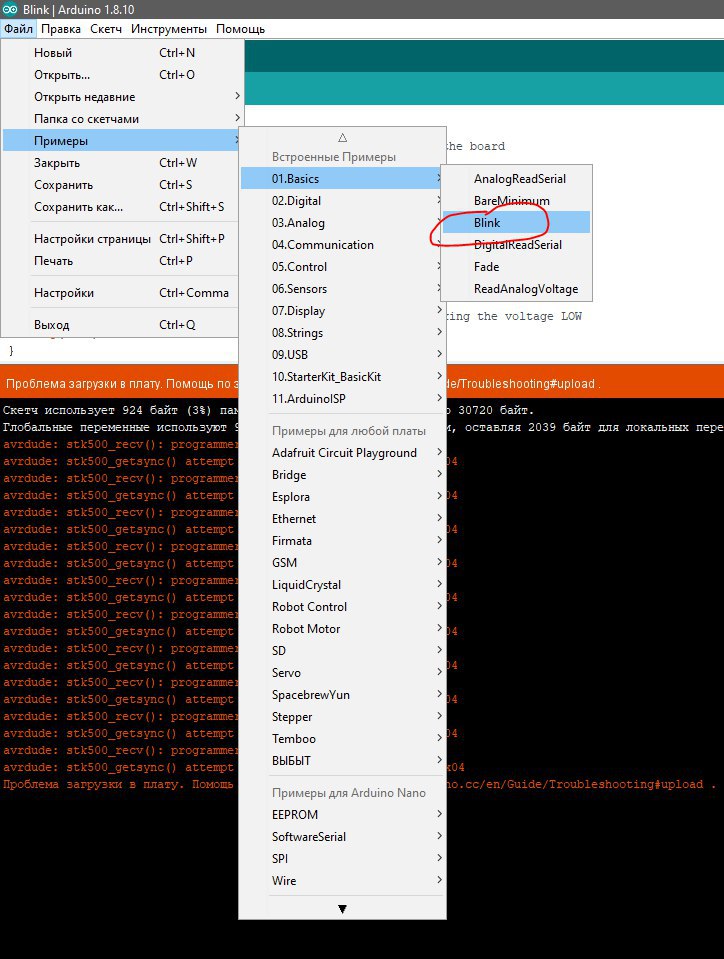Image resolution: width=724 pixels, height=959 pixels.
Task: Click the scroll-down arrow of examples menu
Action: tap(342, 909)
